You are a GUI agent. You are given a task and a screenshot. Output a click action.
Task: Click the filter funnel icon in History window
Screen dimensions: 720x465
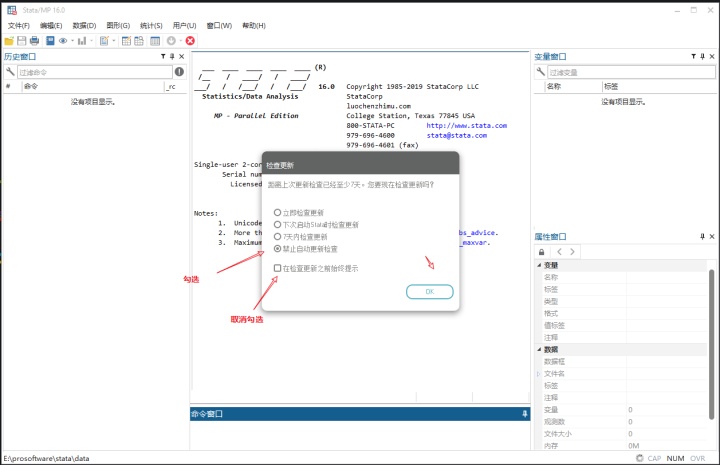(163, 56)
